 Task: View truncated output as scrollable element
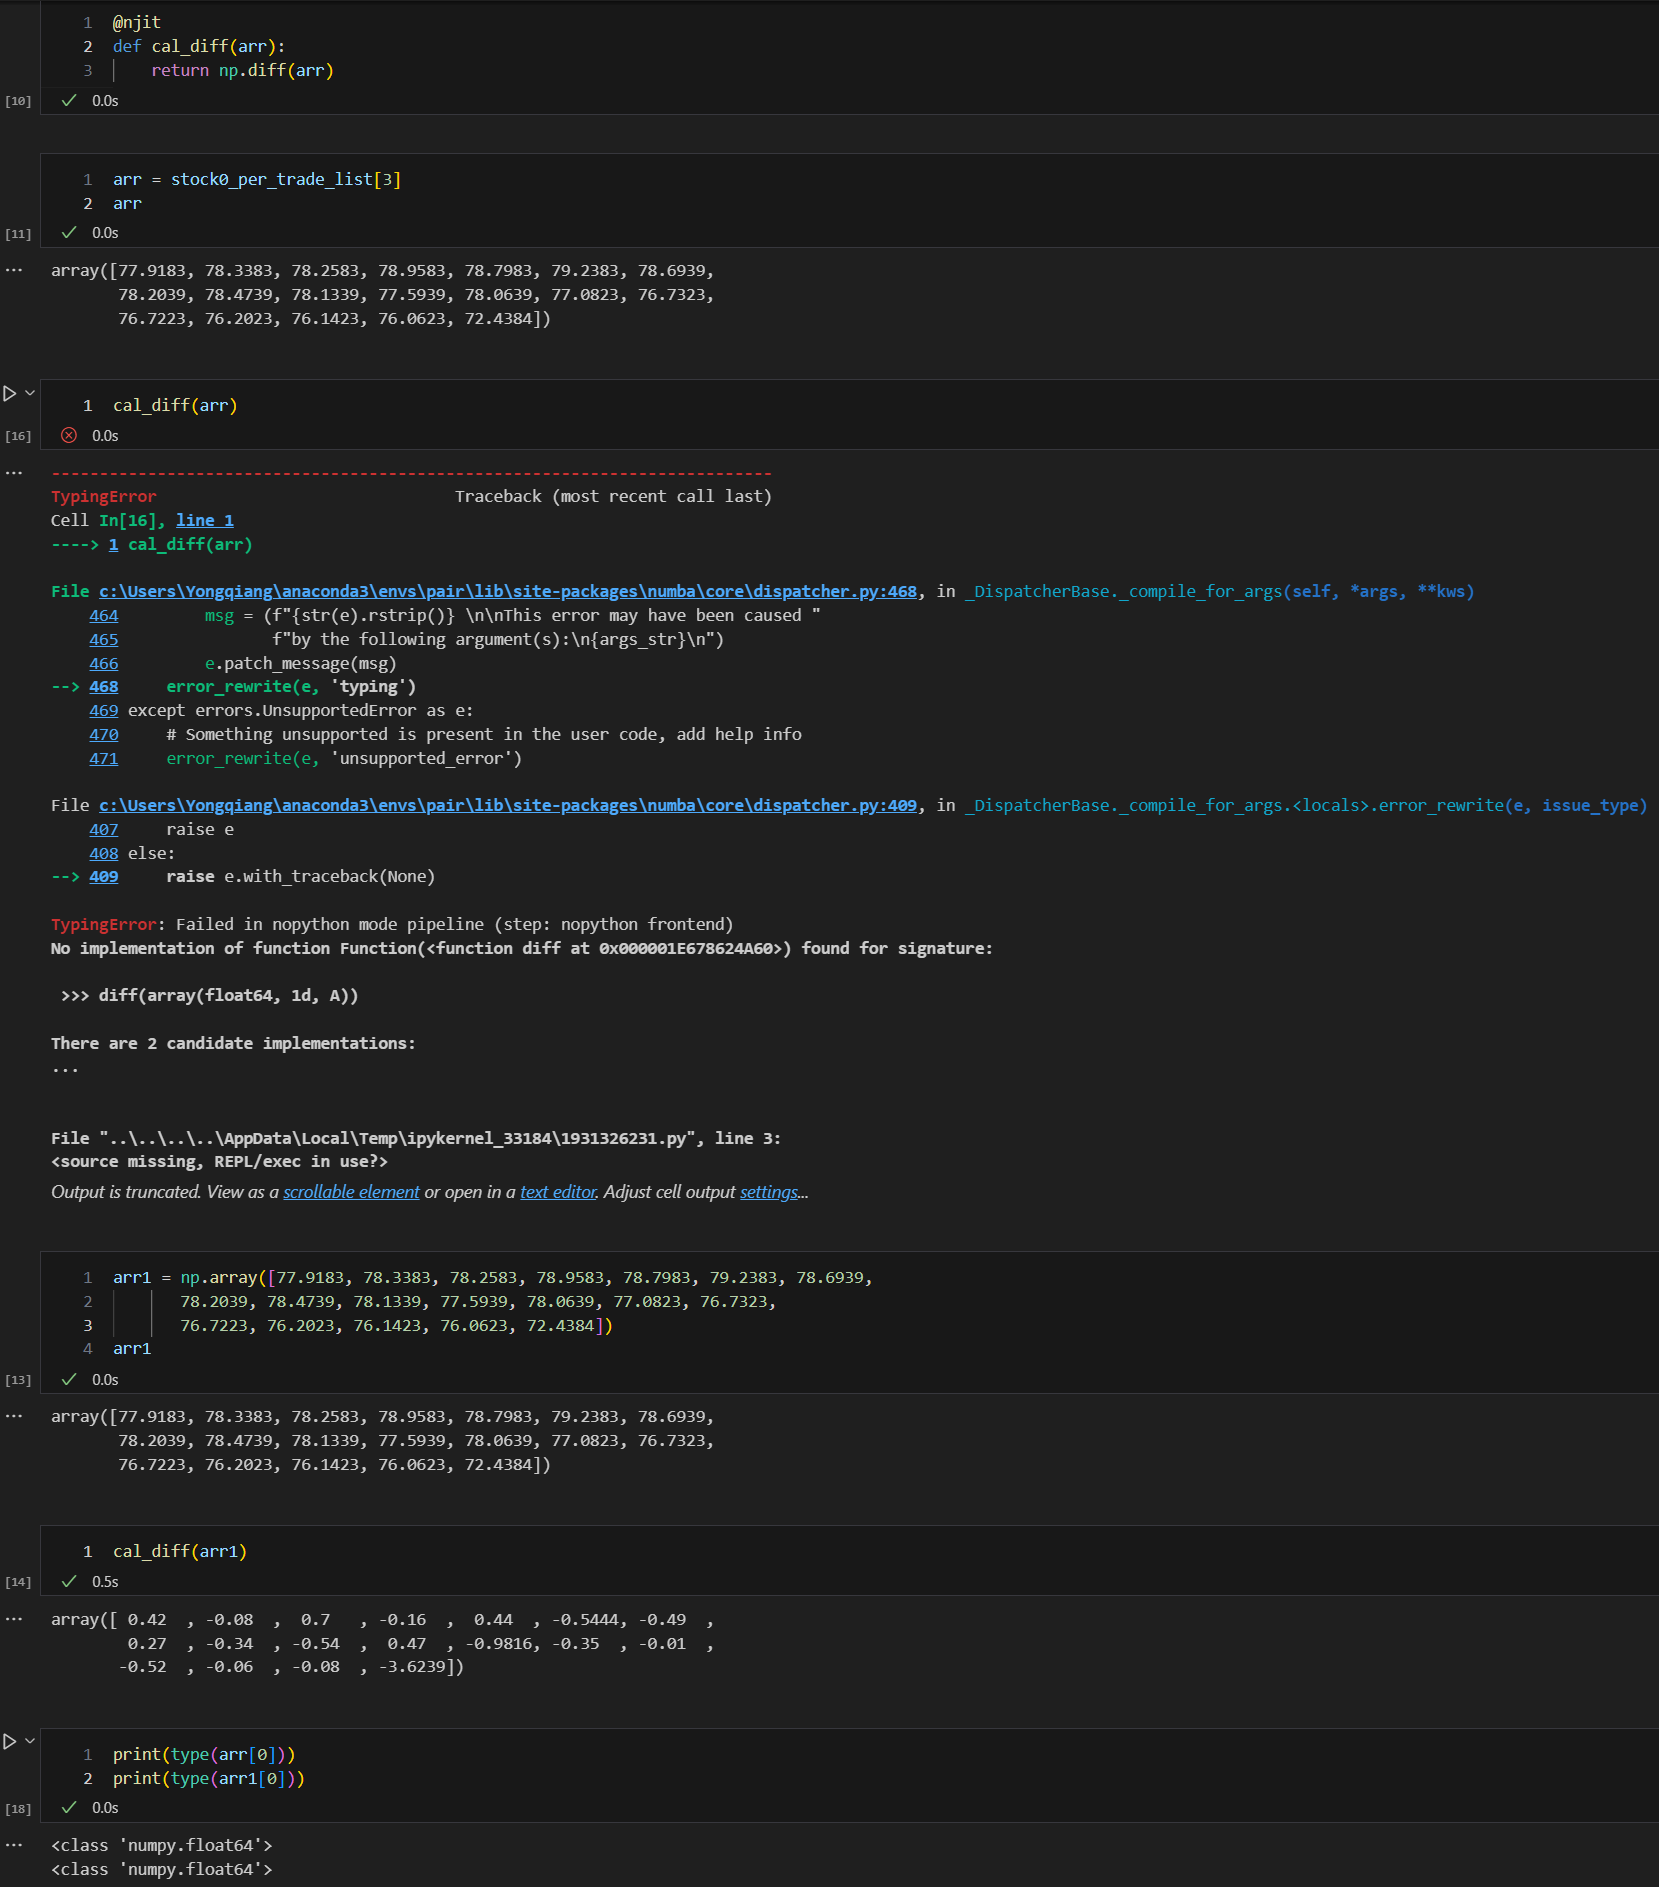coord(351,1192)
